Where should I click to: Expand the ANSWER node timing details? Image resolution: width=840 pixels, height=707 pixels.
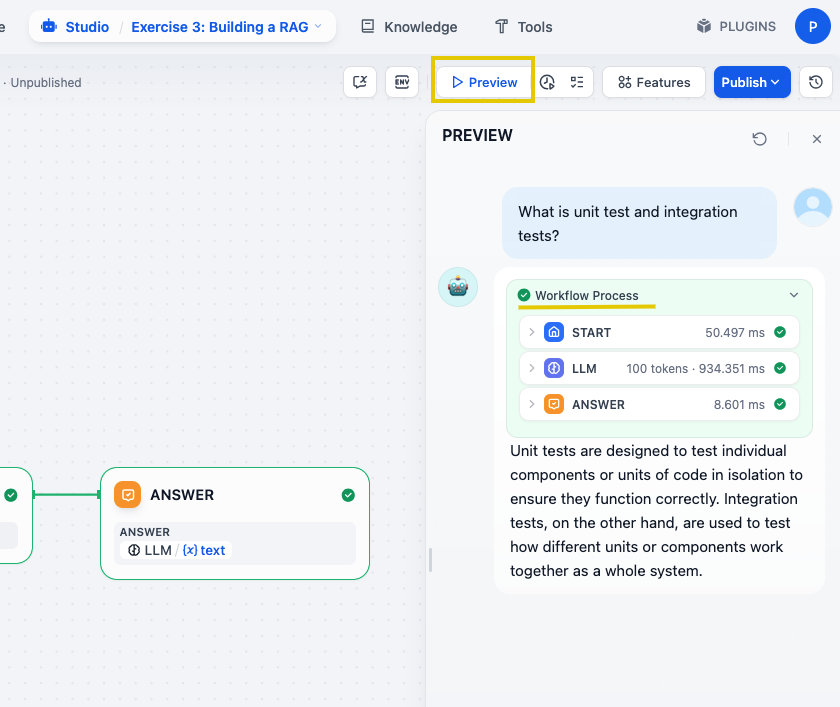coord(530,404)
